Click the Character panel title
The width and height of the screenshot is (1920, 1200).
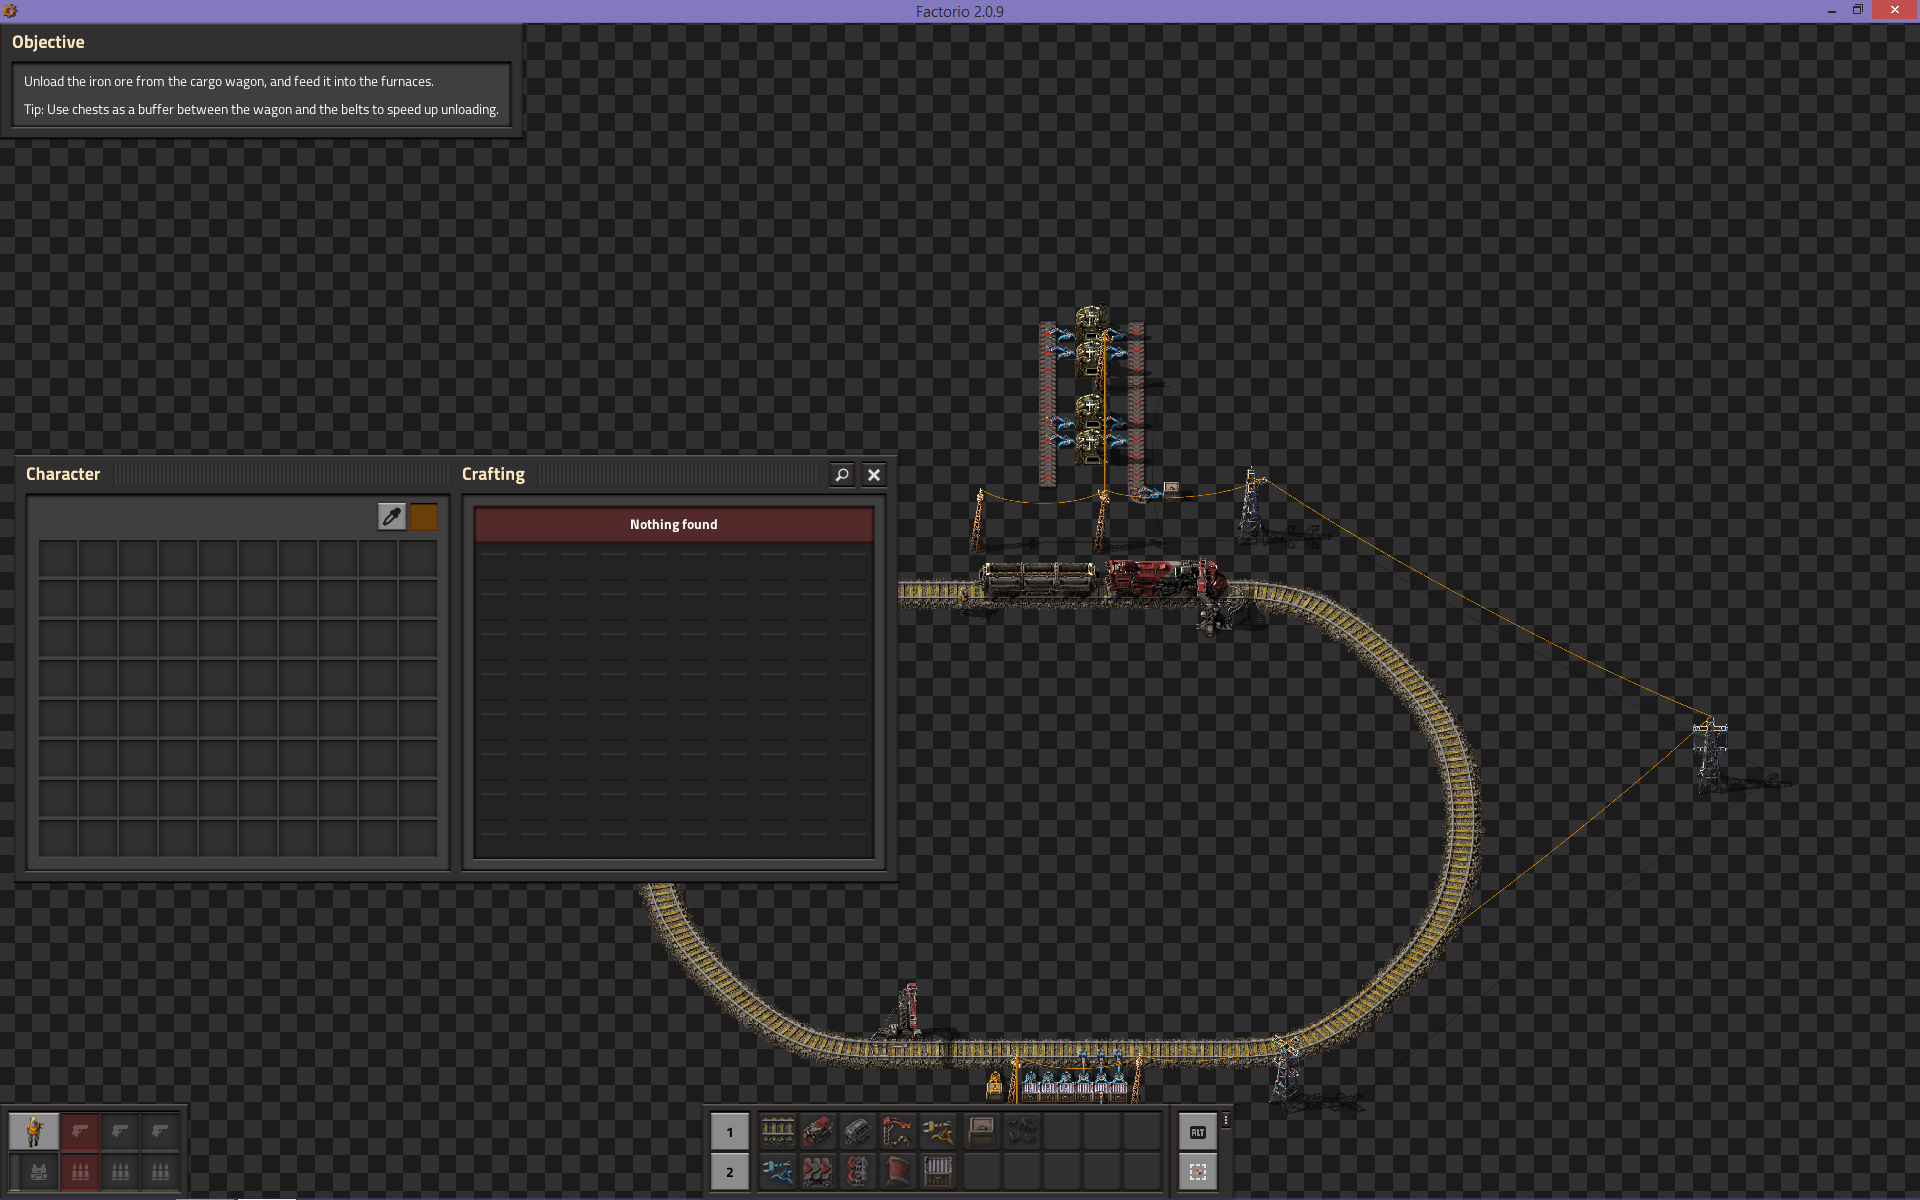tap(63, 474)
